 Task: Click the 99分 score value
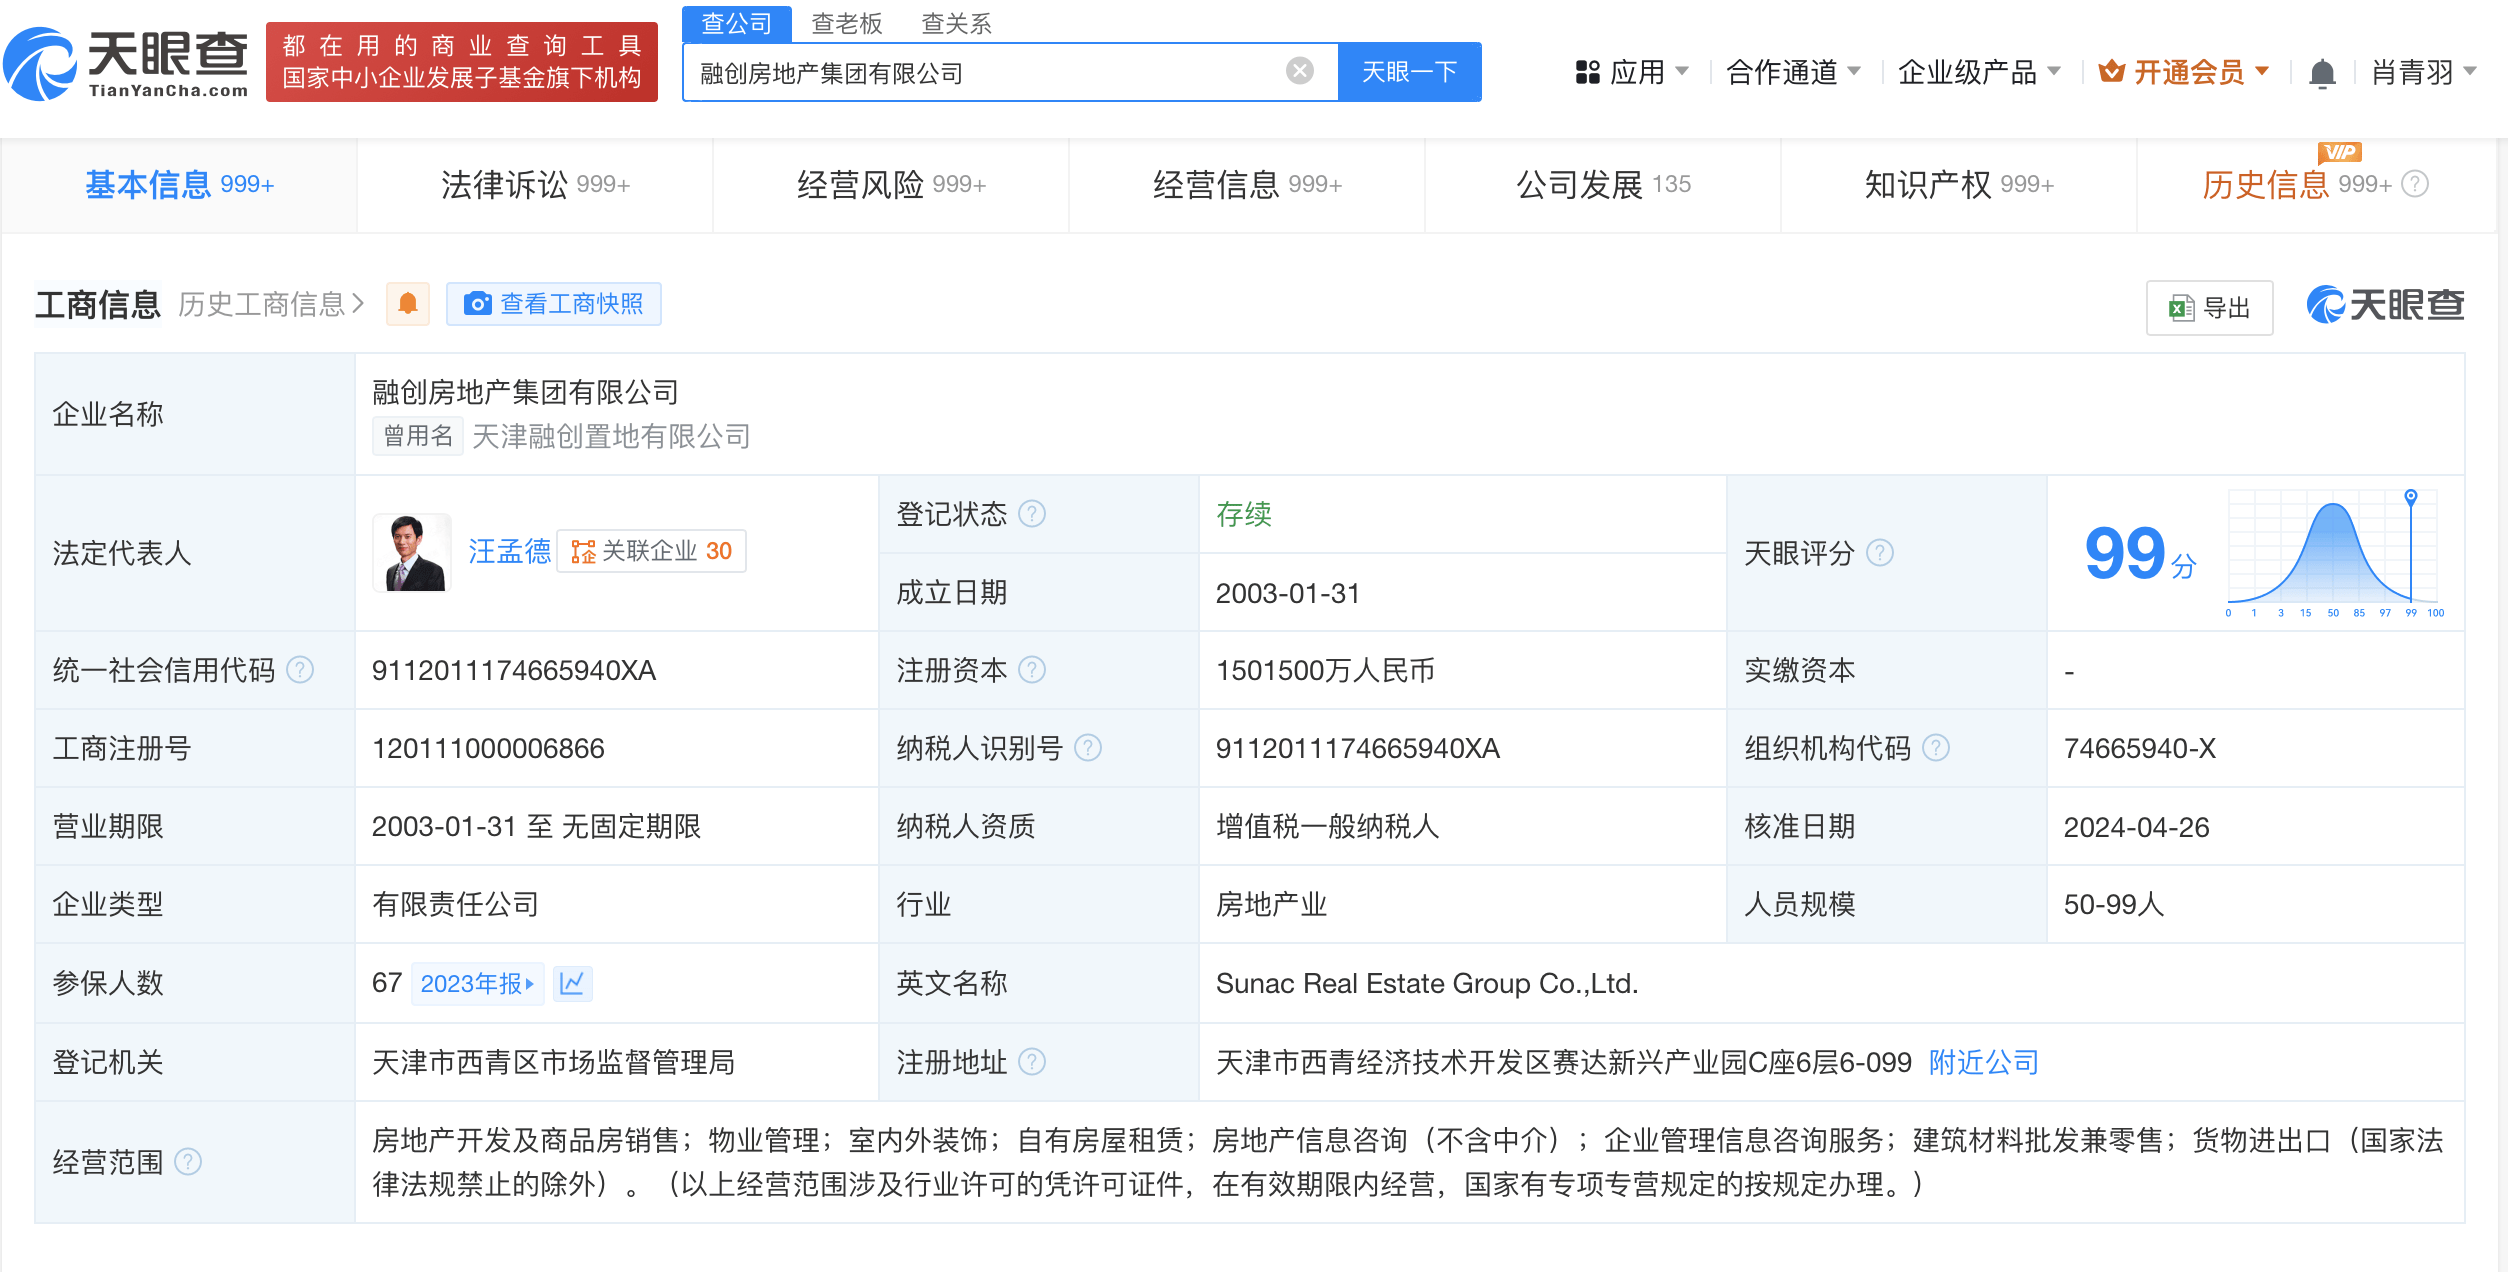pyautogui.click(x=2140, y=554)
